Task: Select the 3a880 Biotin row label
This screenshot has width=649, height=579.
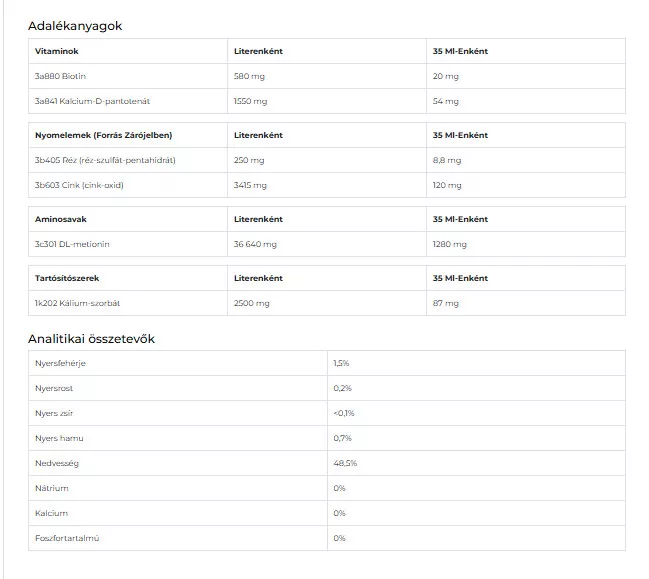Action: pyautogui.click(x=61, y=76)
